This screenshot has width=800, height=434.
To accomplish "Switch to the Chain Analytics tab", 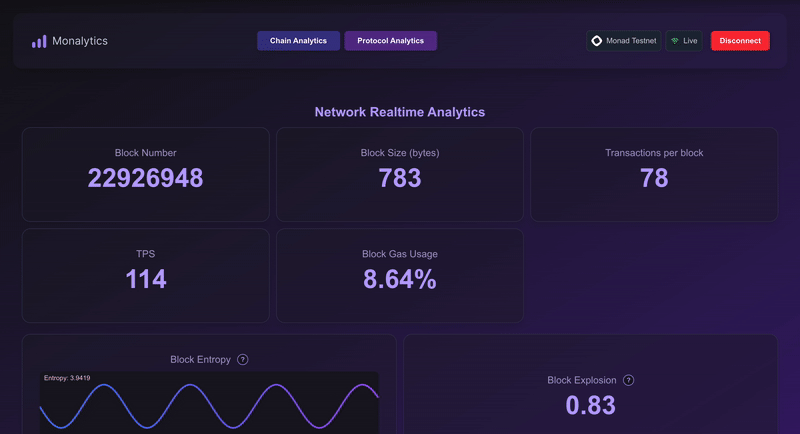I will (298, 41).
